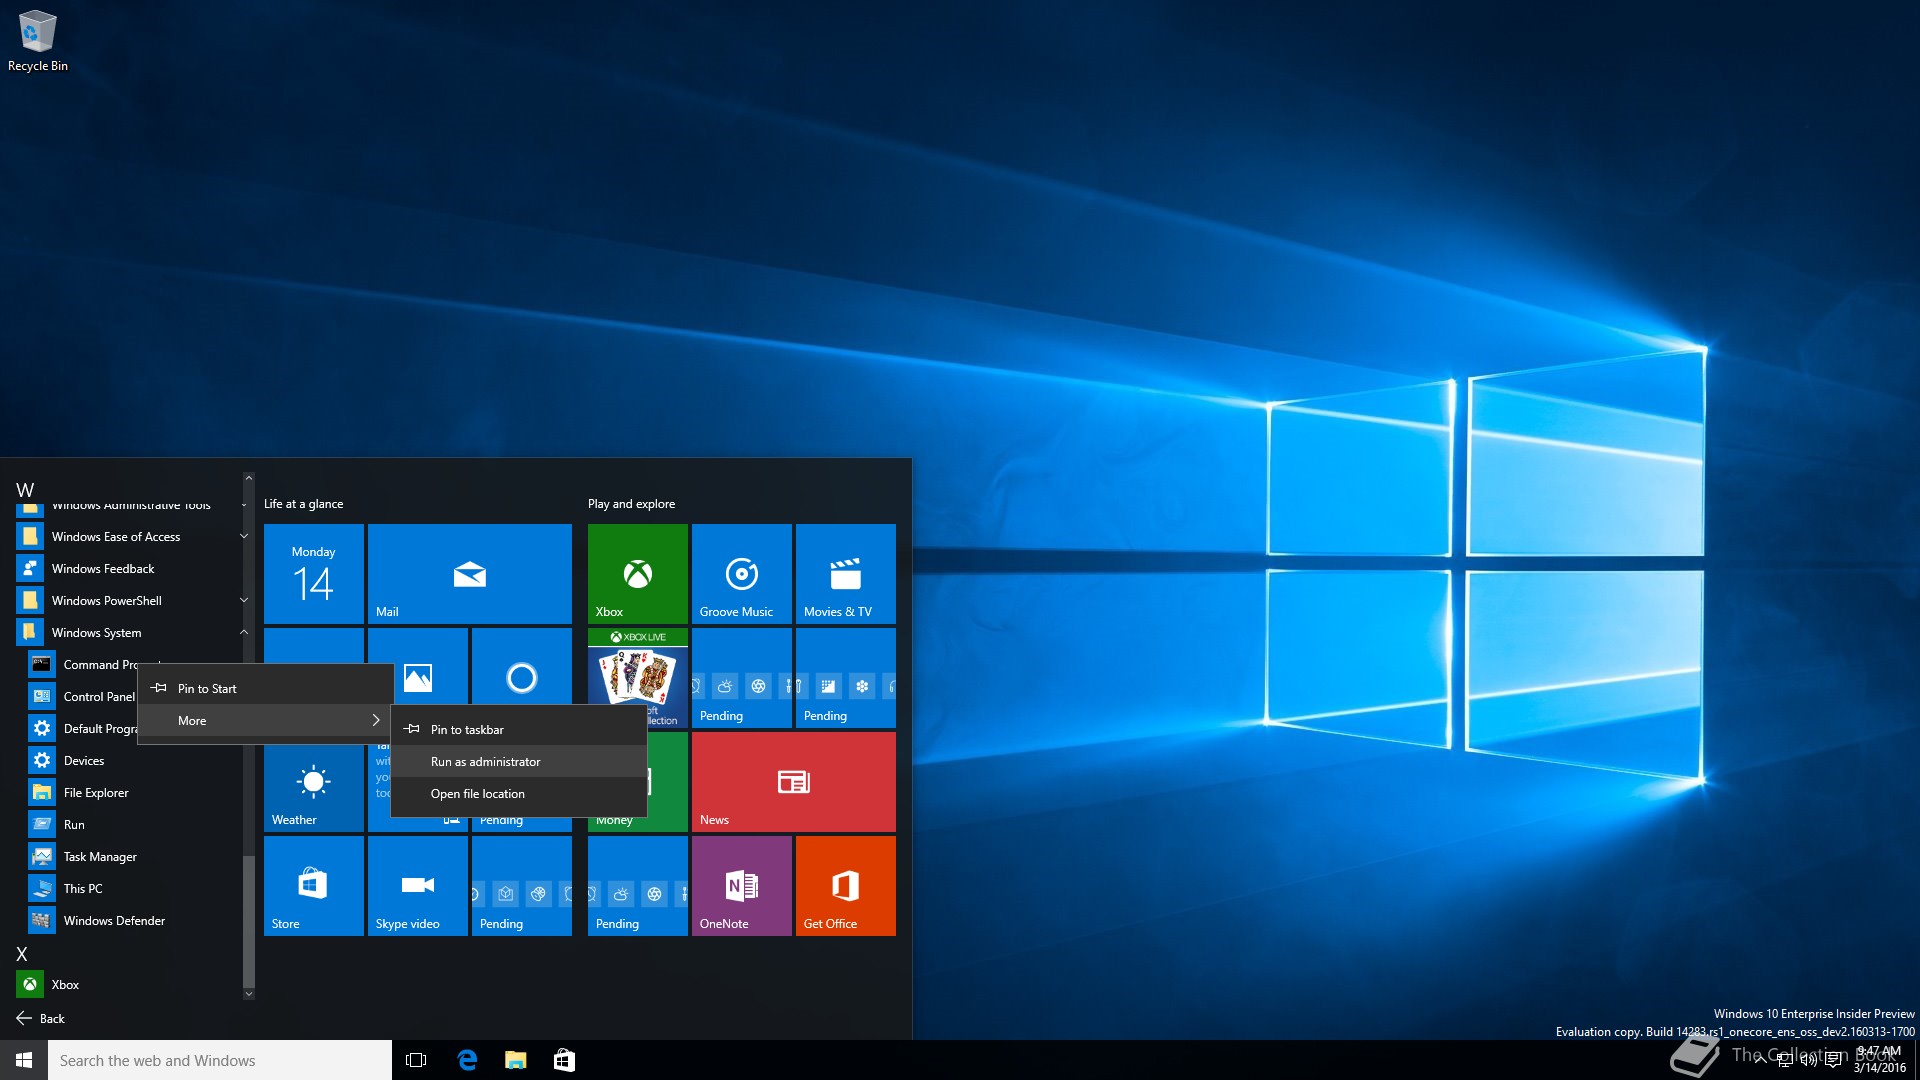Open the Xbox tile
This screenshot has width=1920, height=1080.
pos(637,573)
